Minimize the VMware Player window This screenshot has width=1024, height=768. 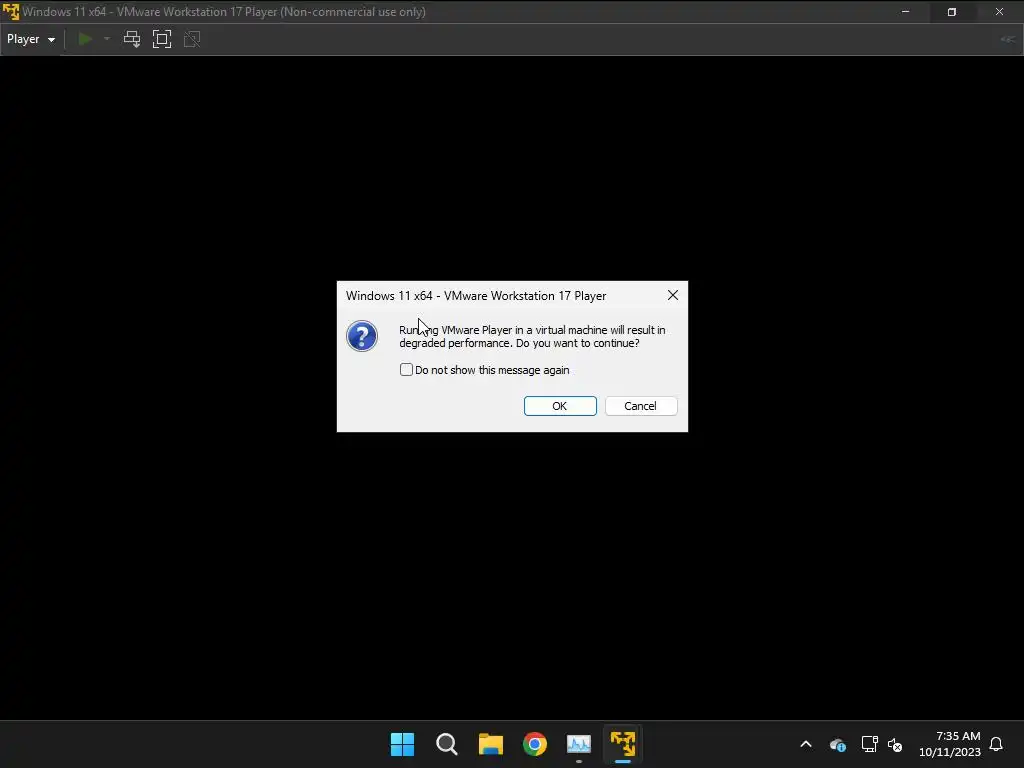pyautogui.click(x=905, y=12)
